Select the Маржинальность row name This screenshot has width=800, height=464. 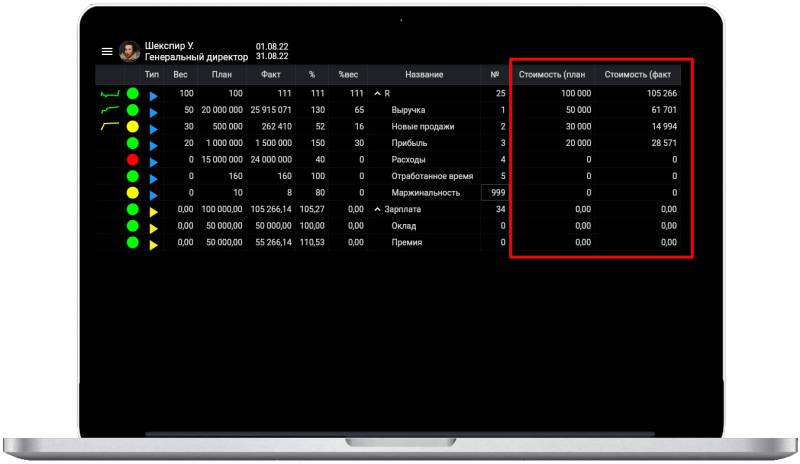point(426,192)
